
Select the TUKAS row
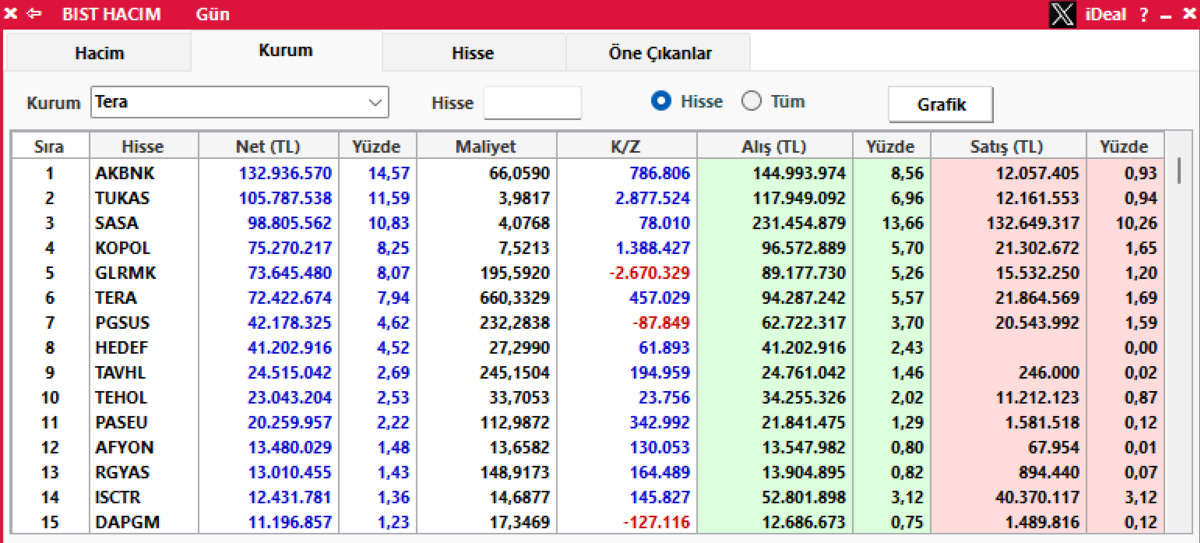click(588, 198)
